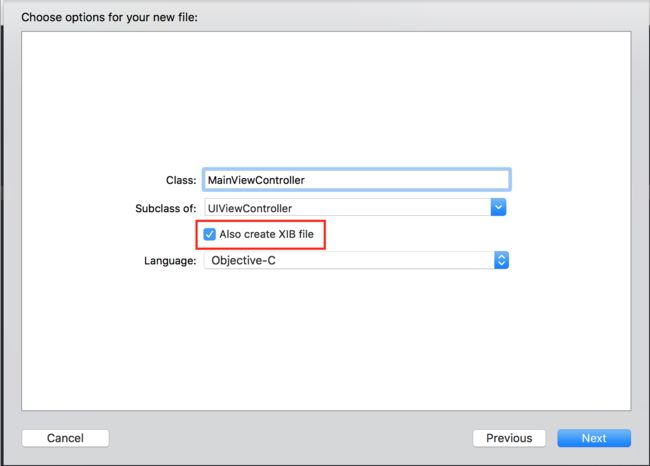Image resolution: width=650 pixels, height=466 pixels.
Task: Click the up-down arrows on Language popup
Action: pyautogui.click(x=501, y=260)
